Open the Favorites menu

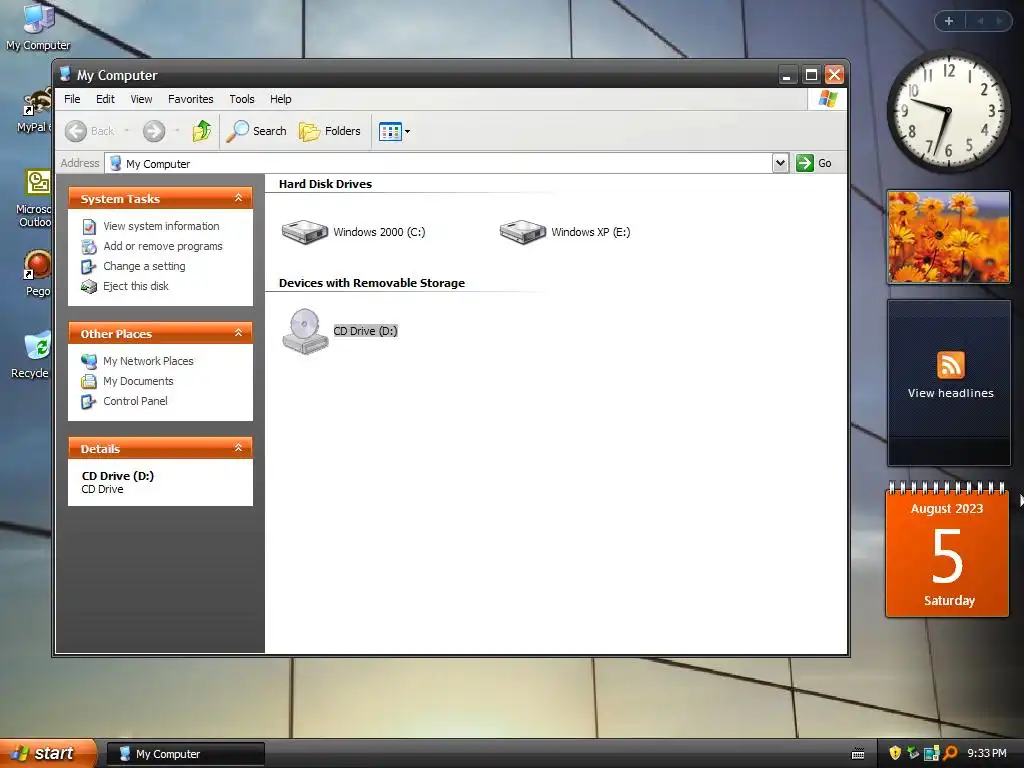coord(191,99)
